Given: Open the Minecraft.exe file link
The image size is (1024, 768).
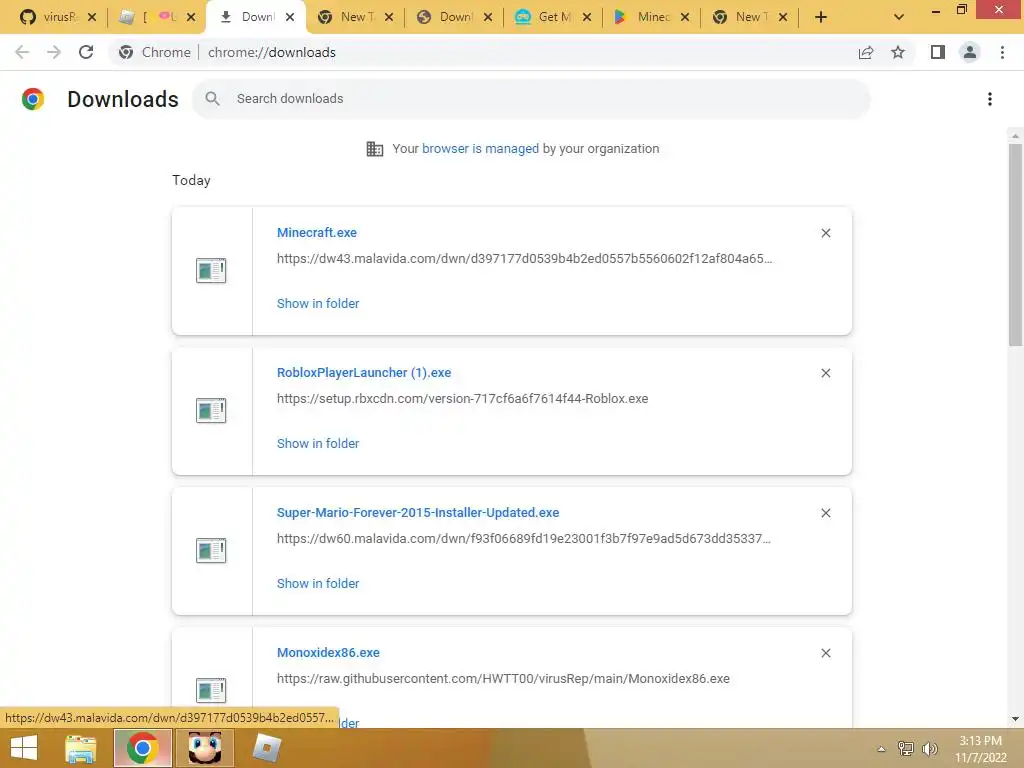Looking at the screenshot, I should click(317, 232).
